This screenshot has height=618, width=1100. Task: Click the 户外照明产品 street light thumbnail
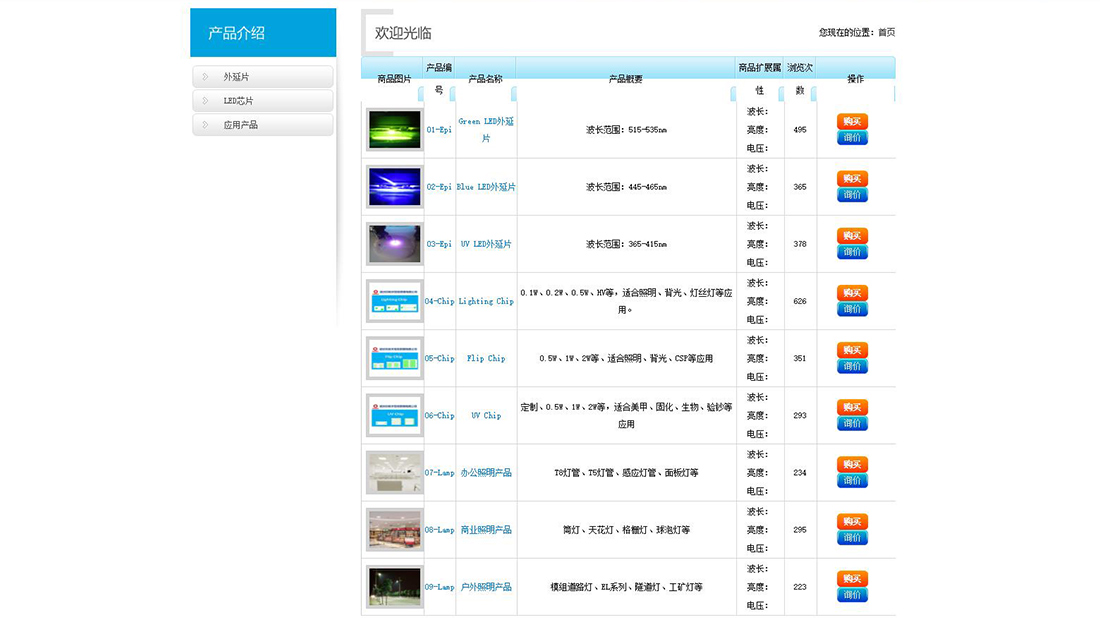pos(393,586)
